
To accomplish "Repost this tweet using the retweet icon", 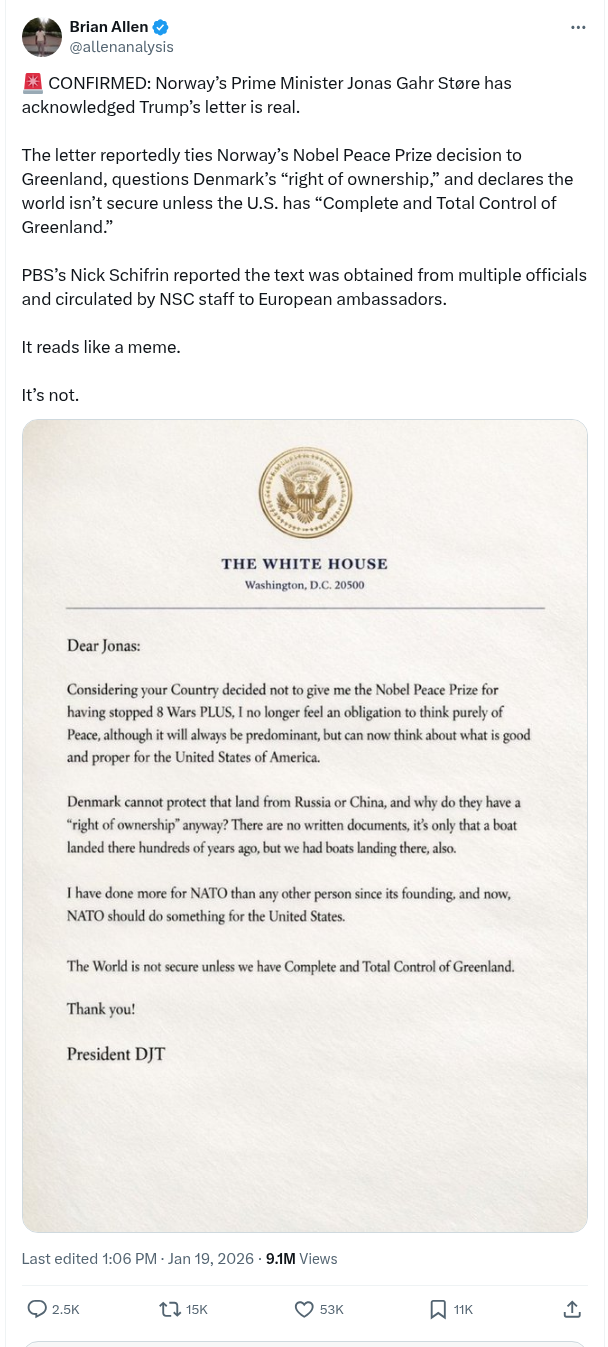I will click(171, 1308).
